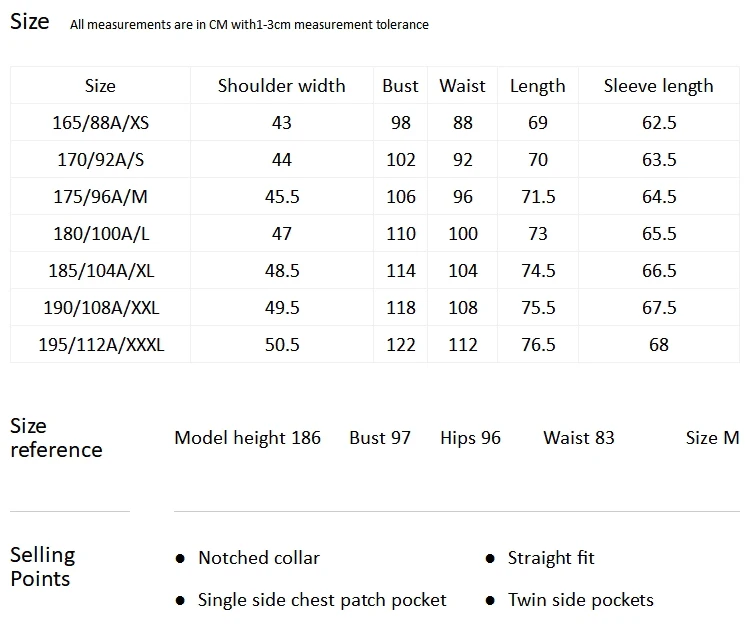
Task: Click the Sleeve length column header
Action: pyautogui.click(x=658, y=86)
